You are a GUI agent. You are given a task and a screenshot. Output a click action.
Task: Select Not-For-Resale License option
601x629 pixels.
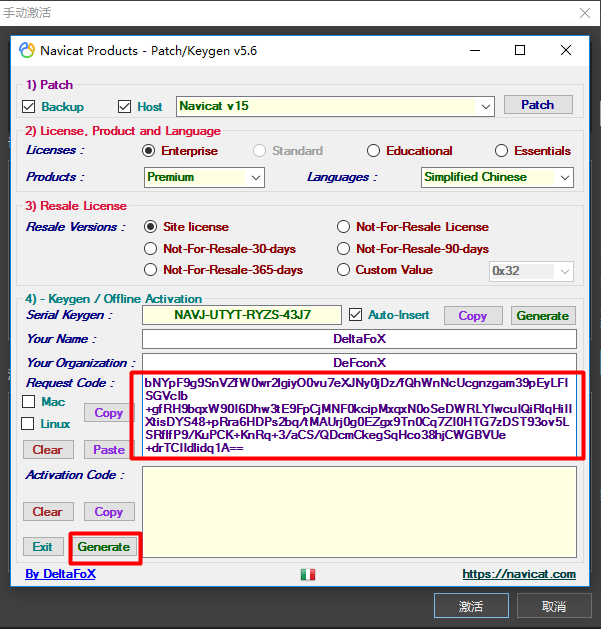click(343, 227)
